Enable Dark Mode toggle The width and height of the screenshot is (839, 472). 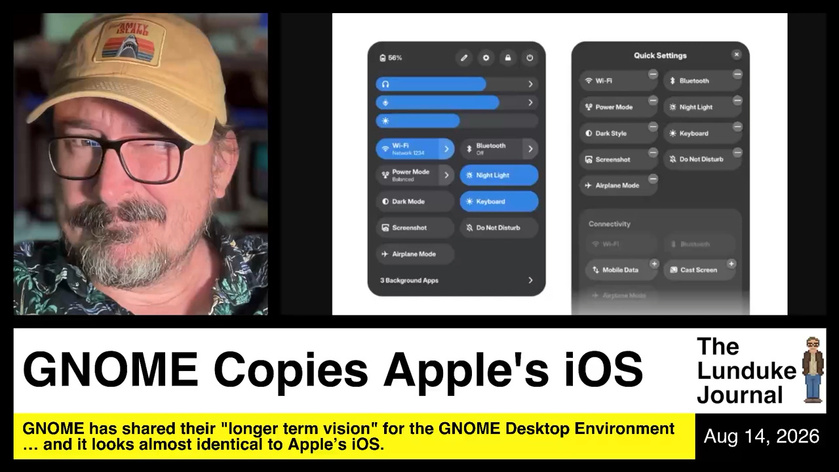(415, 201)
